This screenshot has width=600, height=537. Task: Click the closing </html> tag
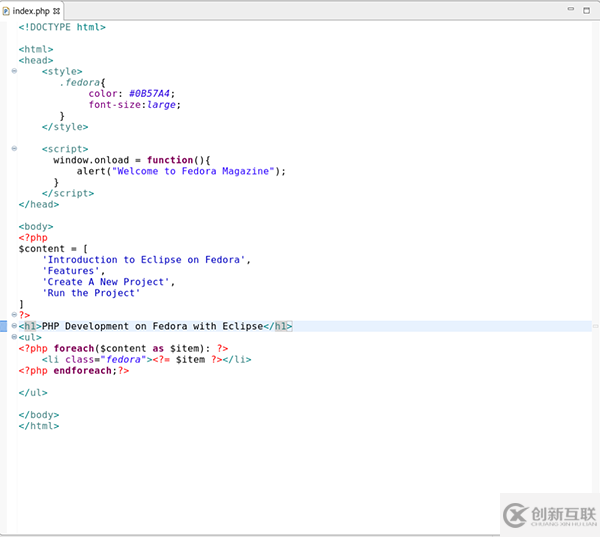click(39, 426)
